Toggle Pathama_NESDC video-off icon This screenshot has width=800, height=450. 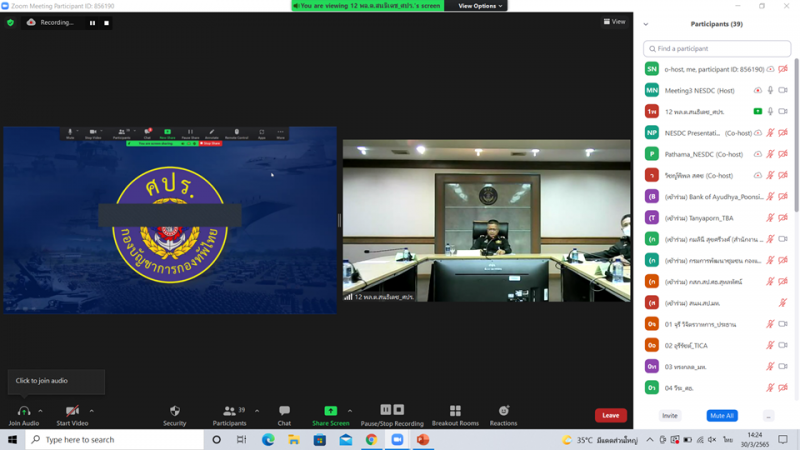pyautogui.click(x=783, y=154)
